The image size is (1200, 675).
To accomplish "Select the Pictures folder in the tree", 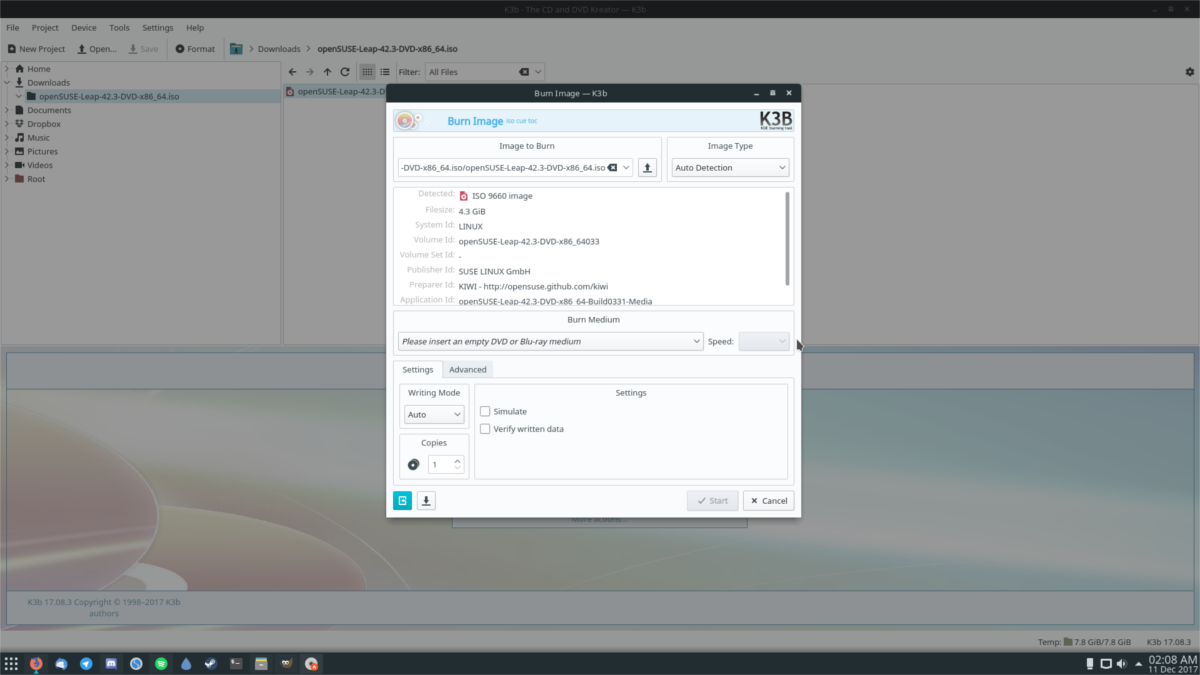I will click(42, 151).
